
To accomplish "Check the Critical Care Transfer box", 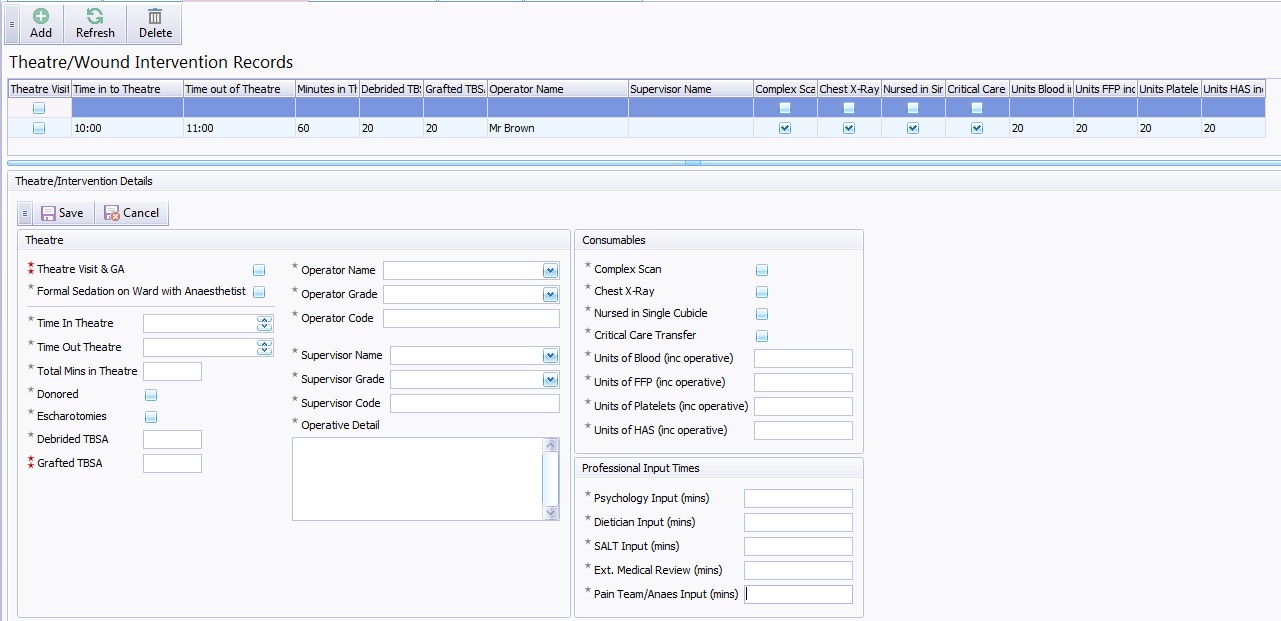I will click(762, 336).
